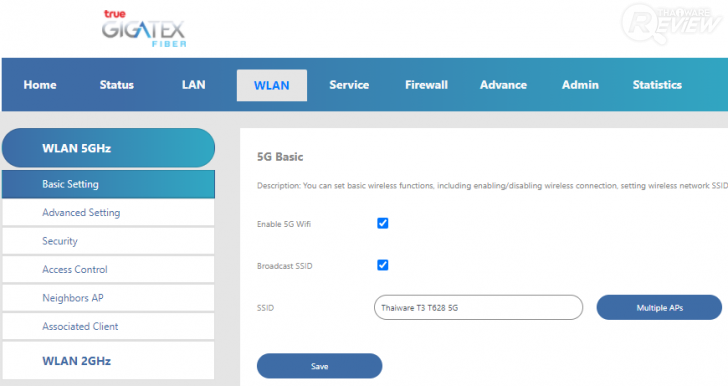Open the Advance tab
Screen dimensions: 728x386
coord(503,85)
